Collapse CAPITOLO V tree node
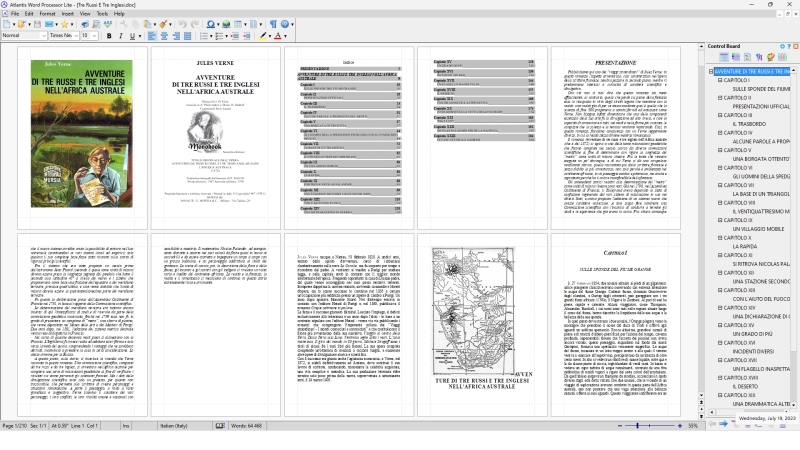This screenshot has height=450, width=800. pyautogui.click(x=720, y=150)
